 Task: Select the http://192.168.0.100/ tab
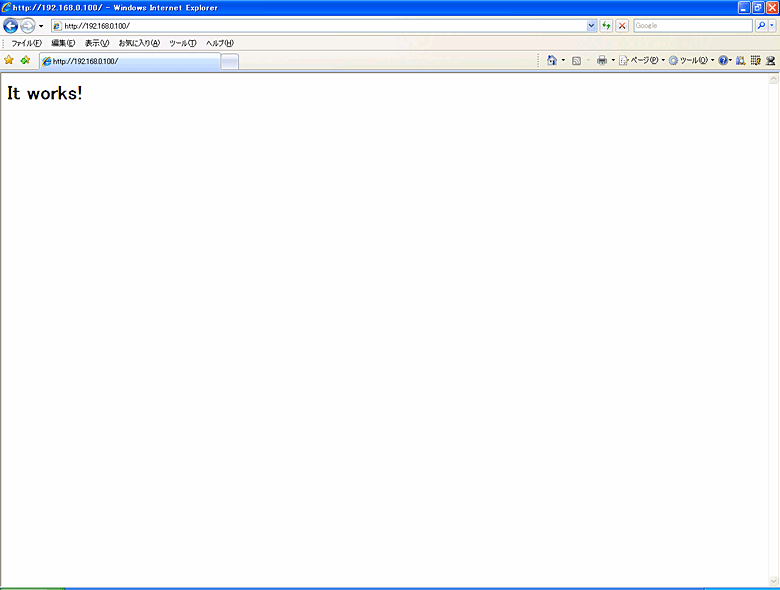click(128, 62)
